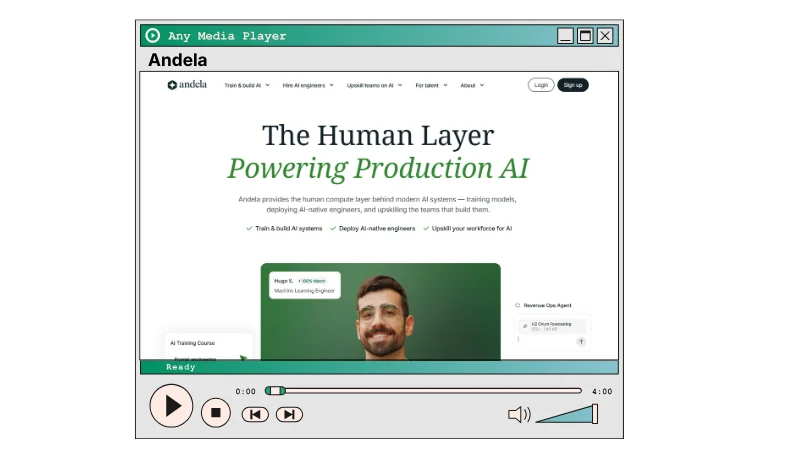Click the volume level slider
This screenshot has height=450, width=800.
(568, 414)
